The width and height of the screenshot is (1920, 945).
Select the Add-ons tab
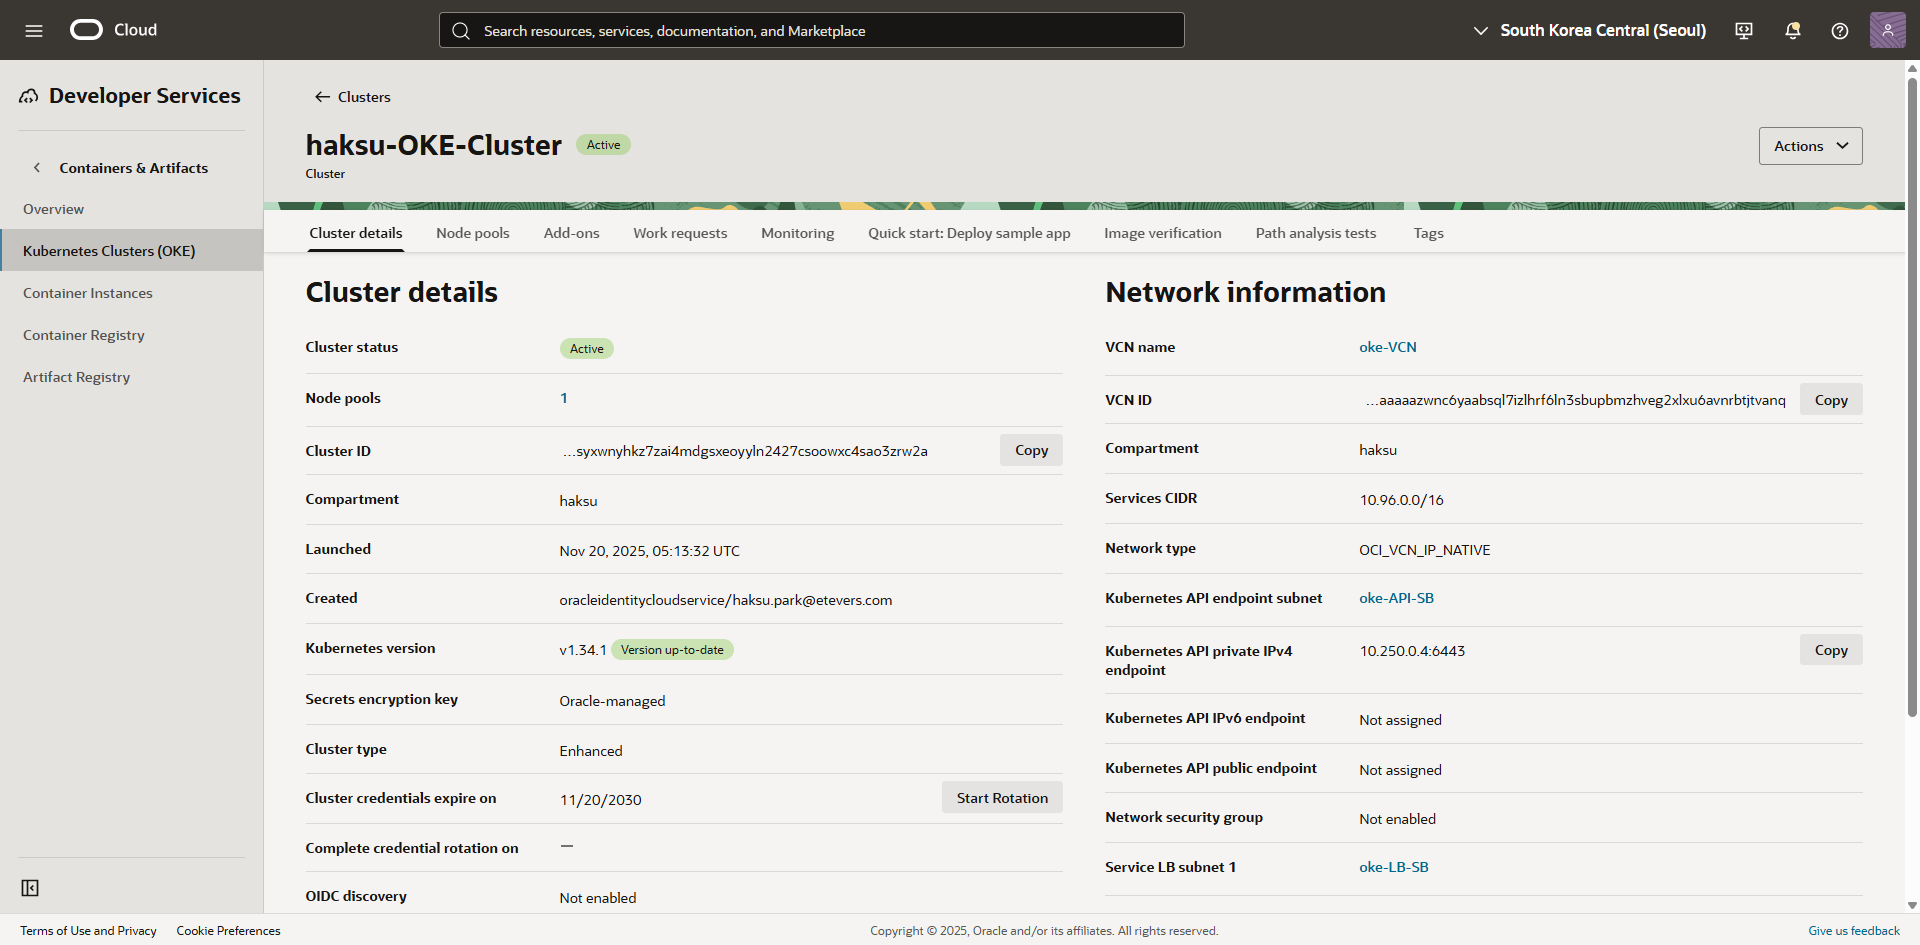point(571,233)
